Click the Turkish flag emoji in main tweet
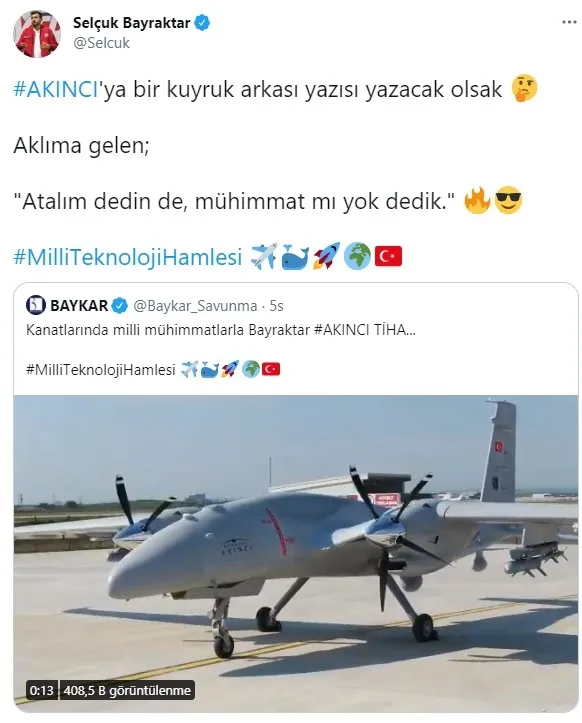This screenshot has height=723, width=582. click(x=388, y=257)
